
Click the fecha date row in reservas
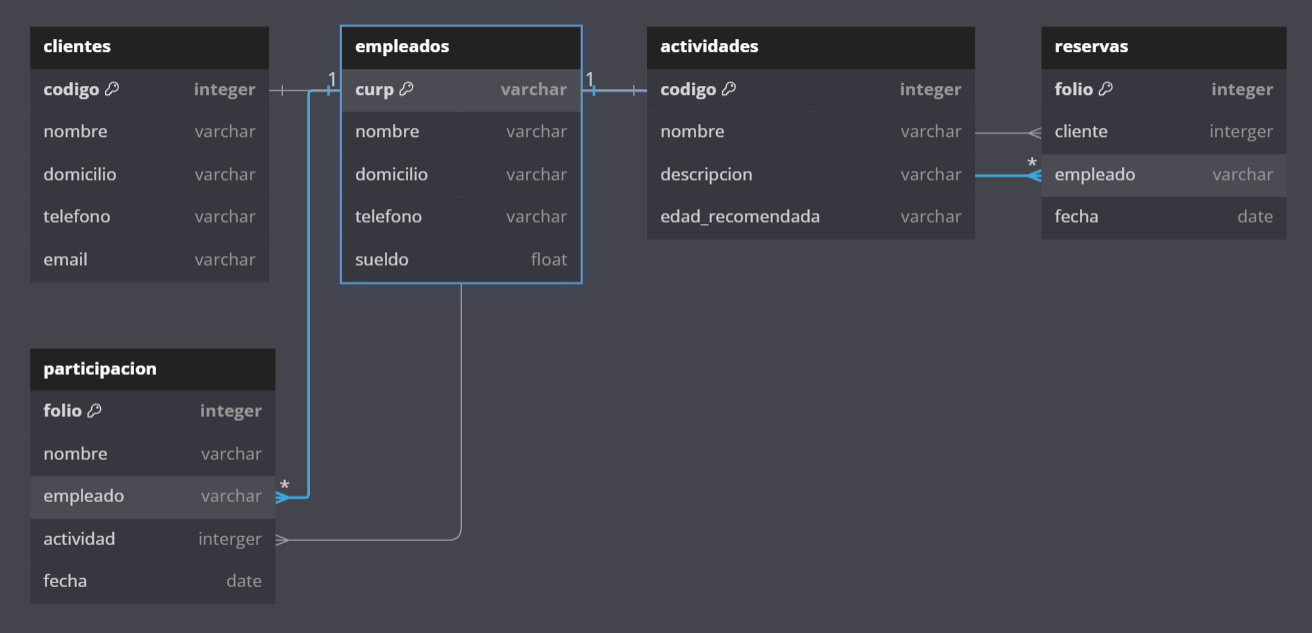(x=1163, y=217)
